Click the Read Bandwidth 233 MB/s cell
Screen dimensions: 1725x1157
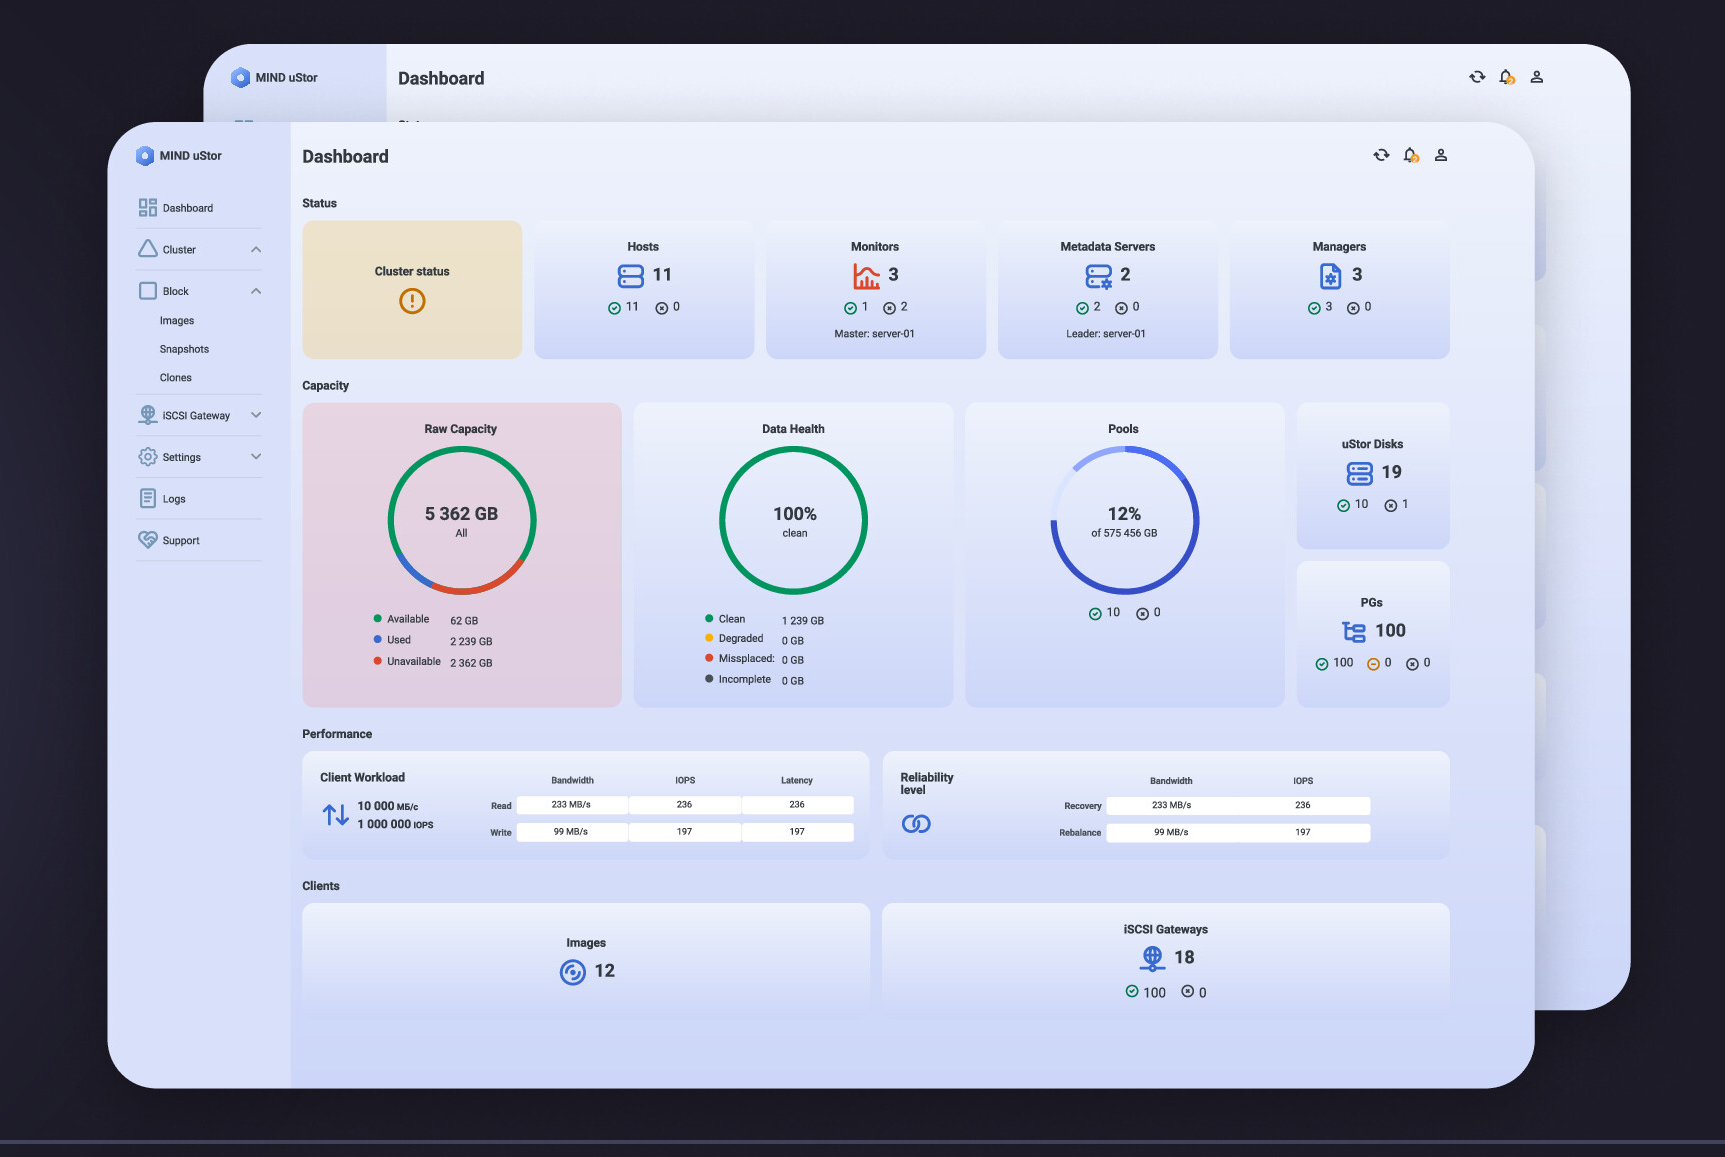pos(572,805)
